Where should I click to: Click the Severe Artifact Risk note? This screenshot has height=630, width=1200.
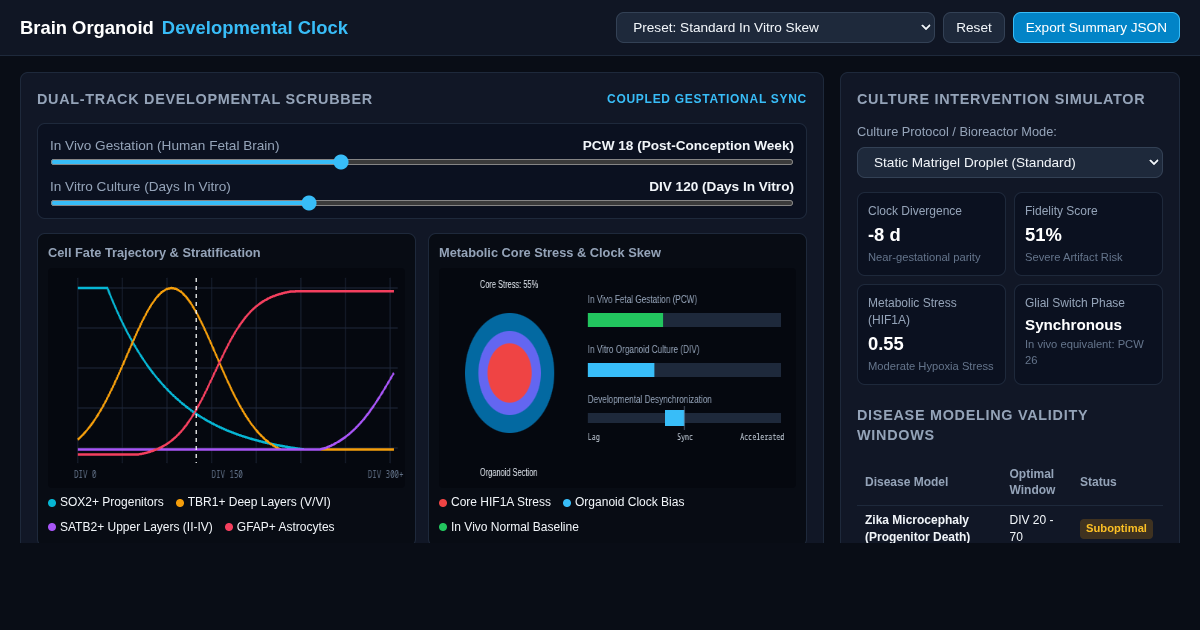(x=1074, y=257)
